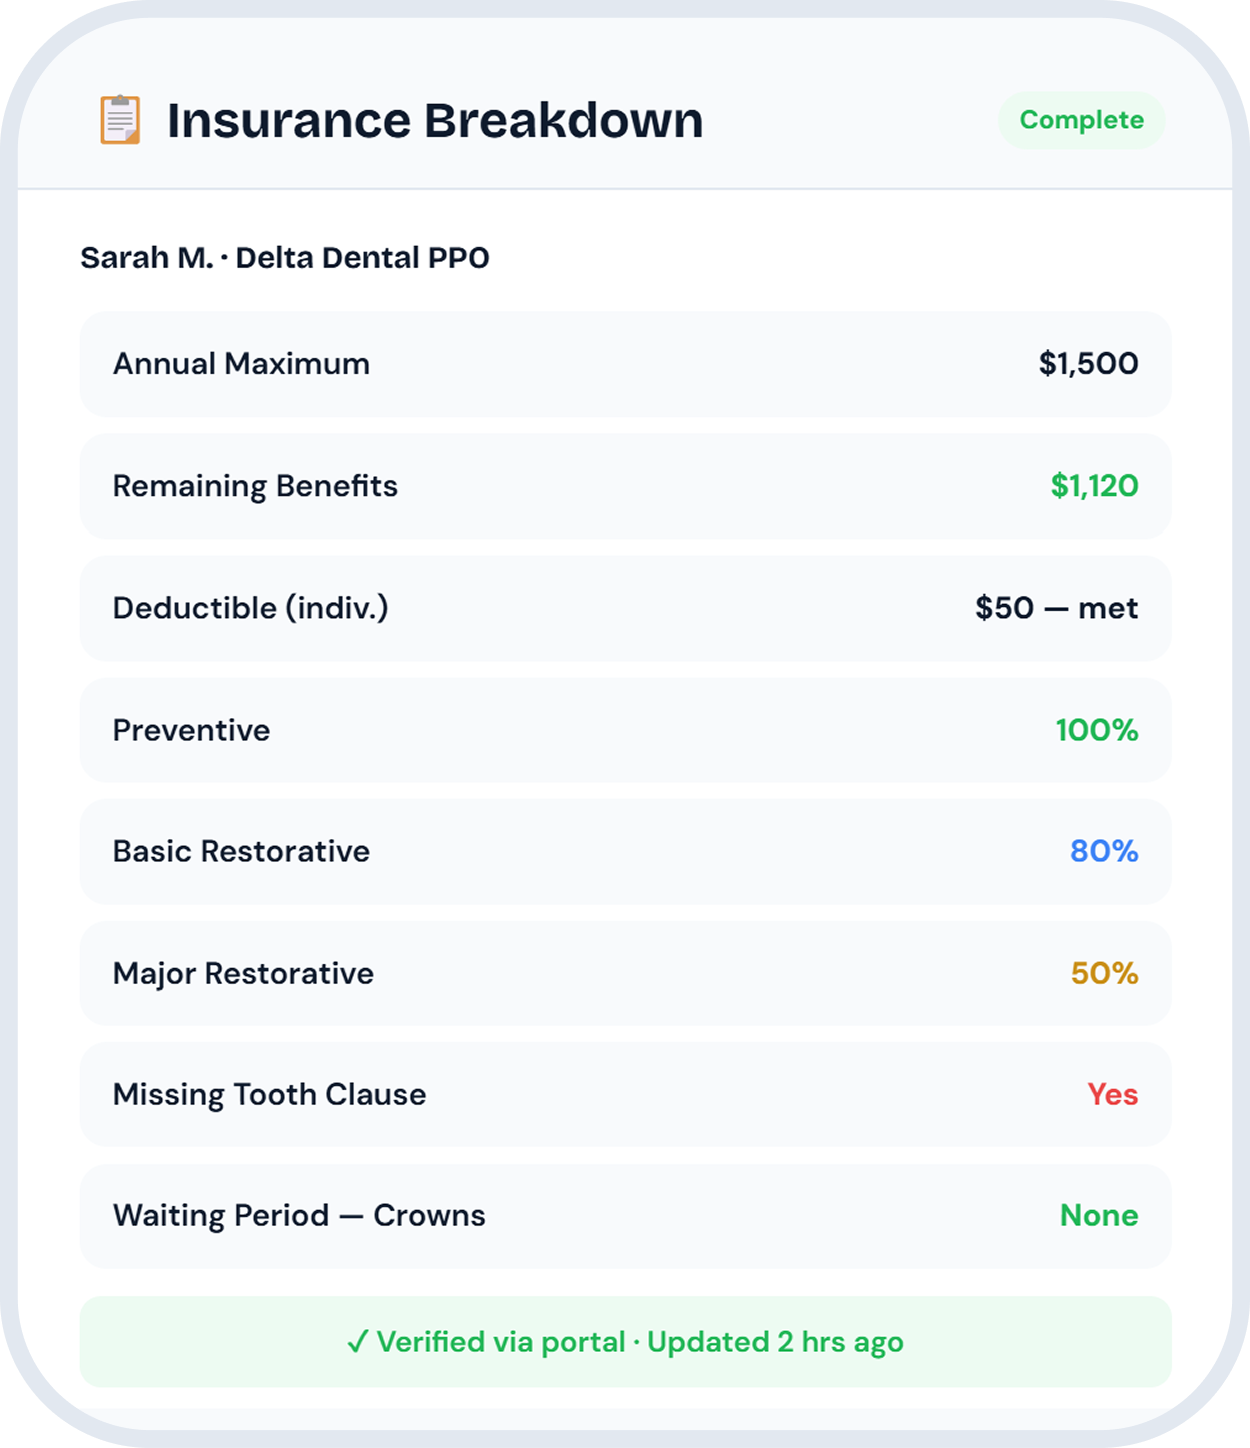The width and height of the screenshot is (1250, 1448).
Task: Click the Verified via portal status banner
Action: 625,1341
